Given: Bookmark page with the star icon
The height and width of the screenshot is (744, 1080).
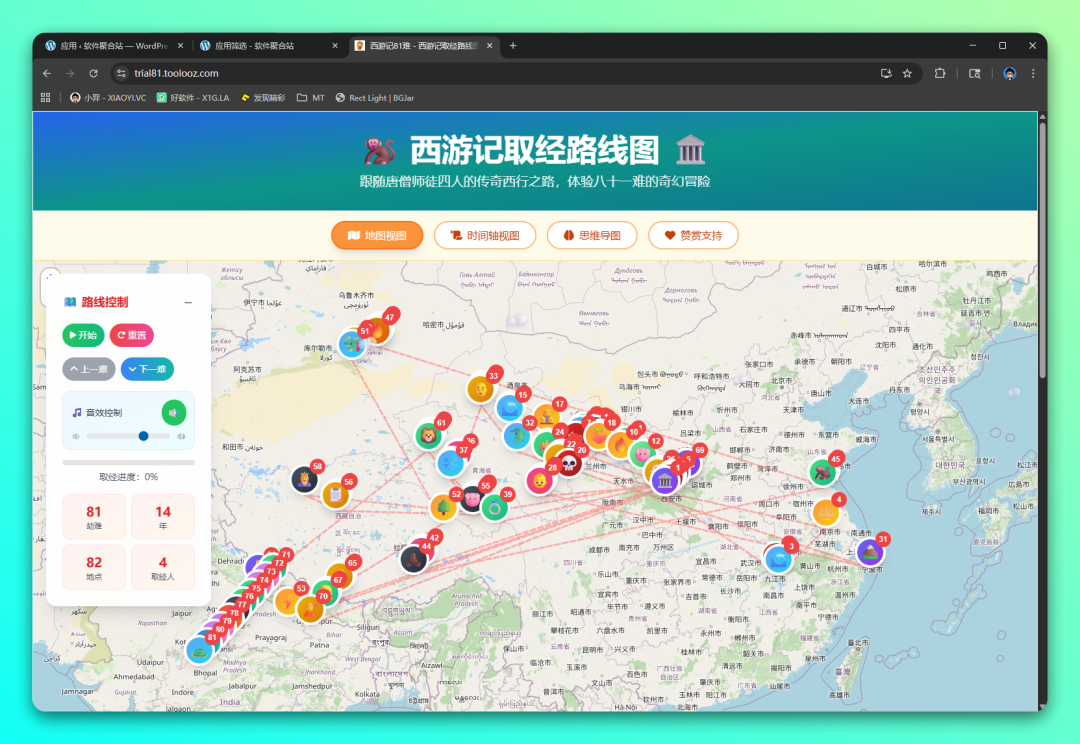Looking at the screenshot, I should pos(907,73).
